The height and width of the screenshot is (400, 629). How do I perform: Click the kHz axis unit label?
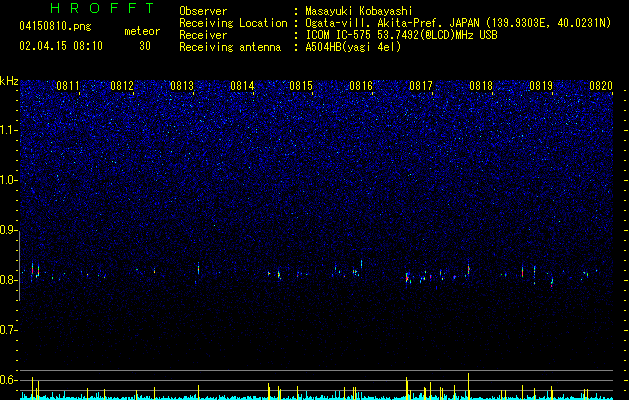[9, 81]
